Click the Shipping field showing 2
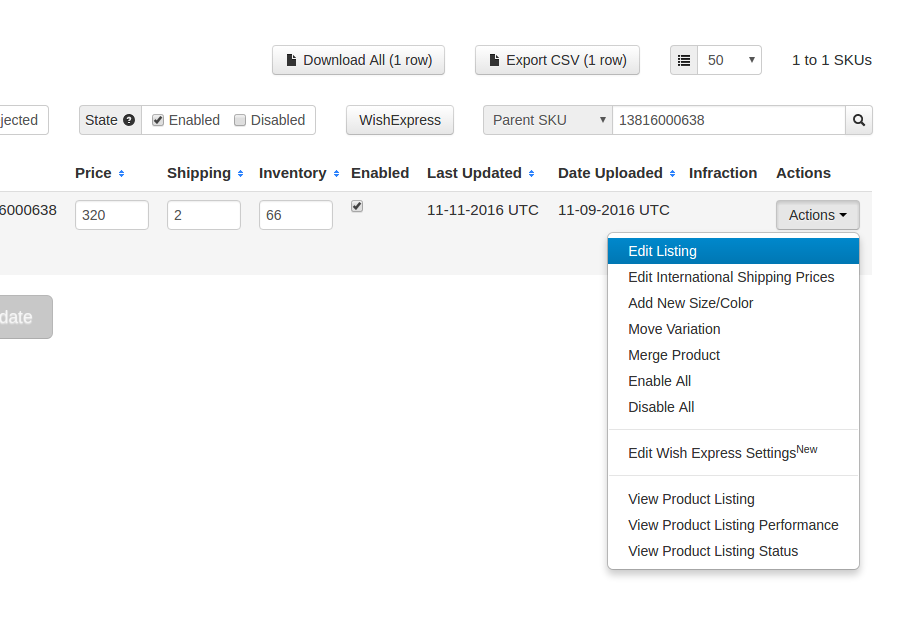Image resolution: width=900 pixels, height=620 pixels. coord(204,215)
